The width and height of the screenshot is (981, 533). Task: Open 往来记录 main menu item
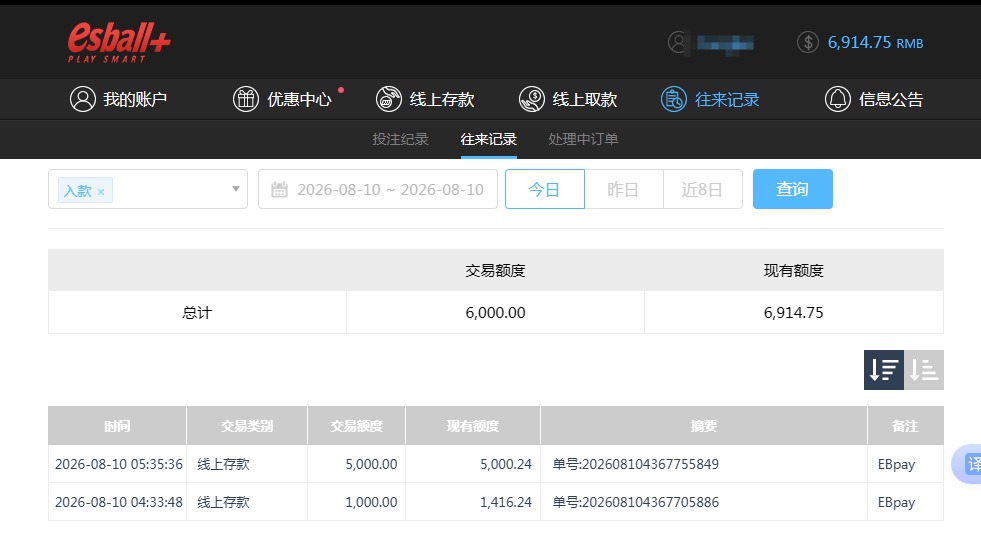click(x=710, y=99)
